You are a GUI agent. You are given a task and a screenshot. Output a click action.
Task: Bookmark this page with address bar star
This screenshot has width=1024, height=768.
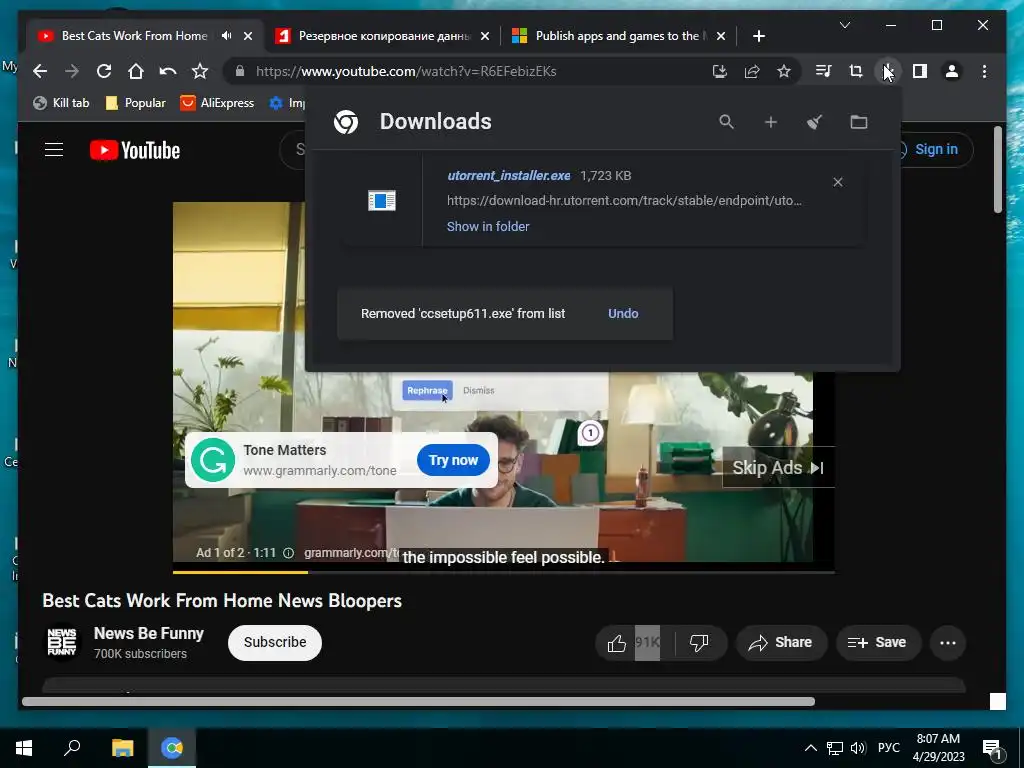(x=784, y=71)
